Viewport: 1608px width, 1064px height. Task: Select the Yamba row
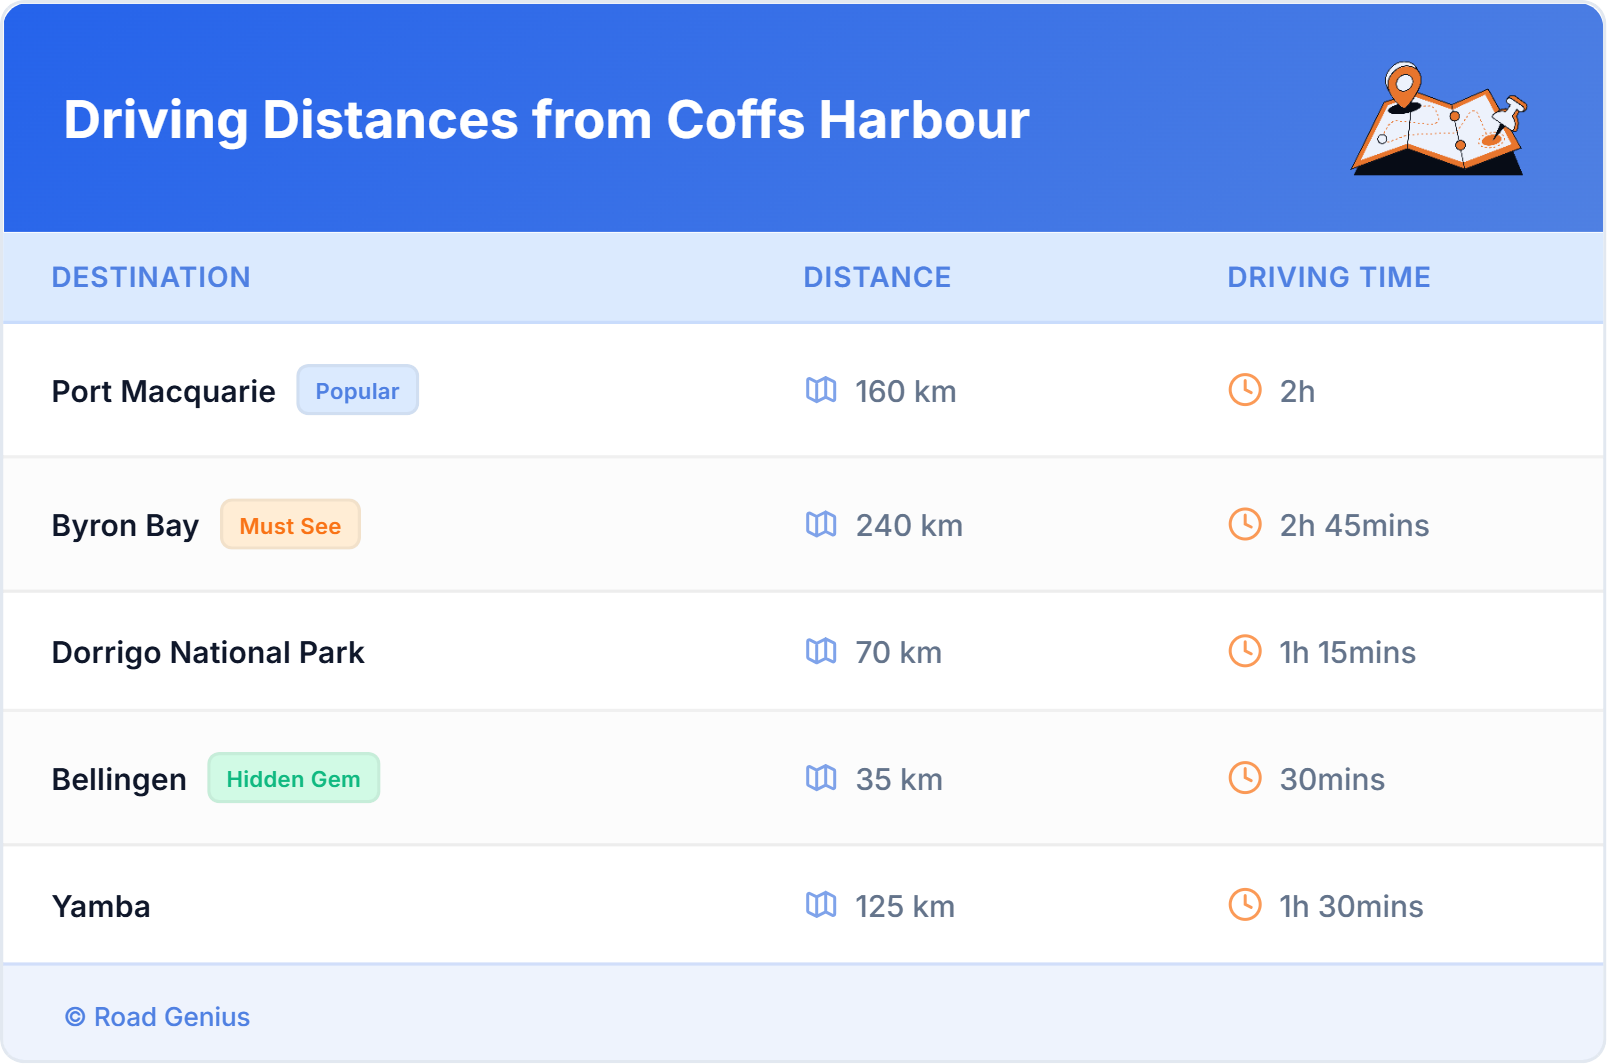click(x=600, y=906)
